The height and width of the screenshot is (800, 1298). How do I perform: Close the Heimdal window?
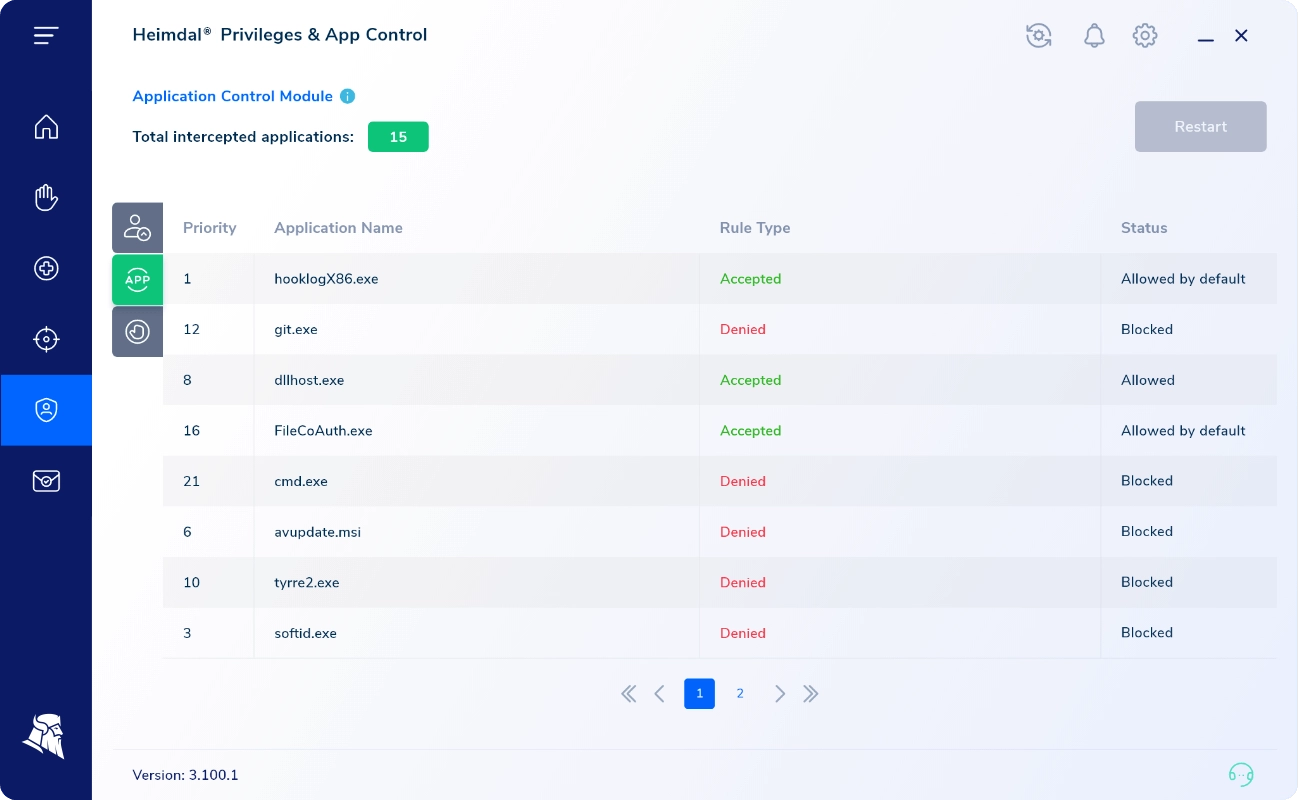pos(1241,36)
